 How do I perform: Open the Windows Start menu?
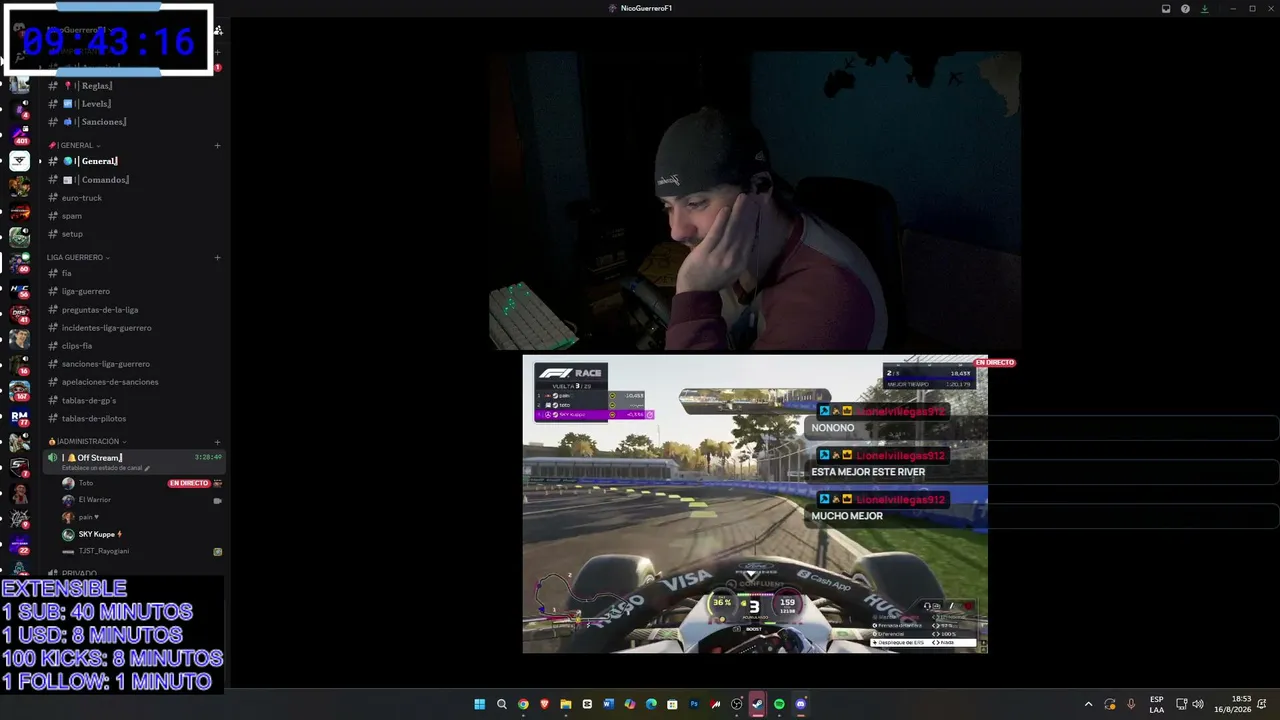pos(479,704)
